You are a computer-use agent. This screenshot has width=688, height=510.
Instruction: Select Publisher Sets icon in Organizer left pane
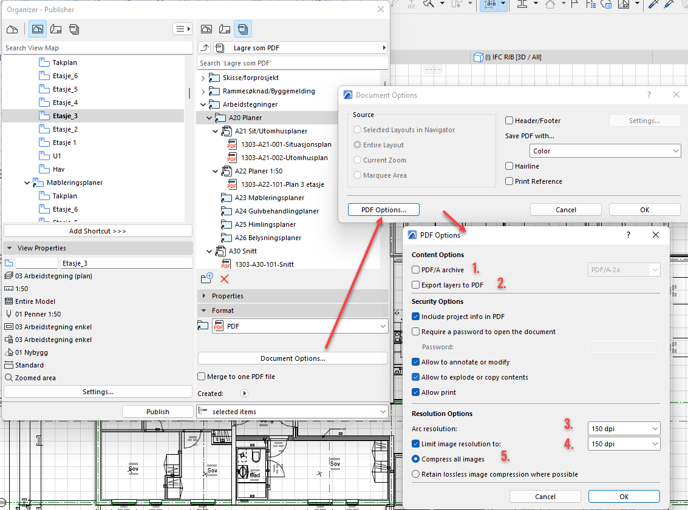[74, 29]
